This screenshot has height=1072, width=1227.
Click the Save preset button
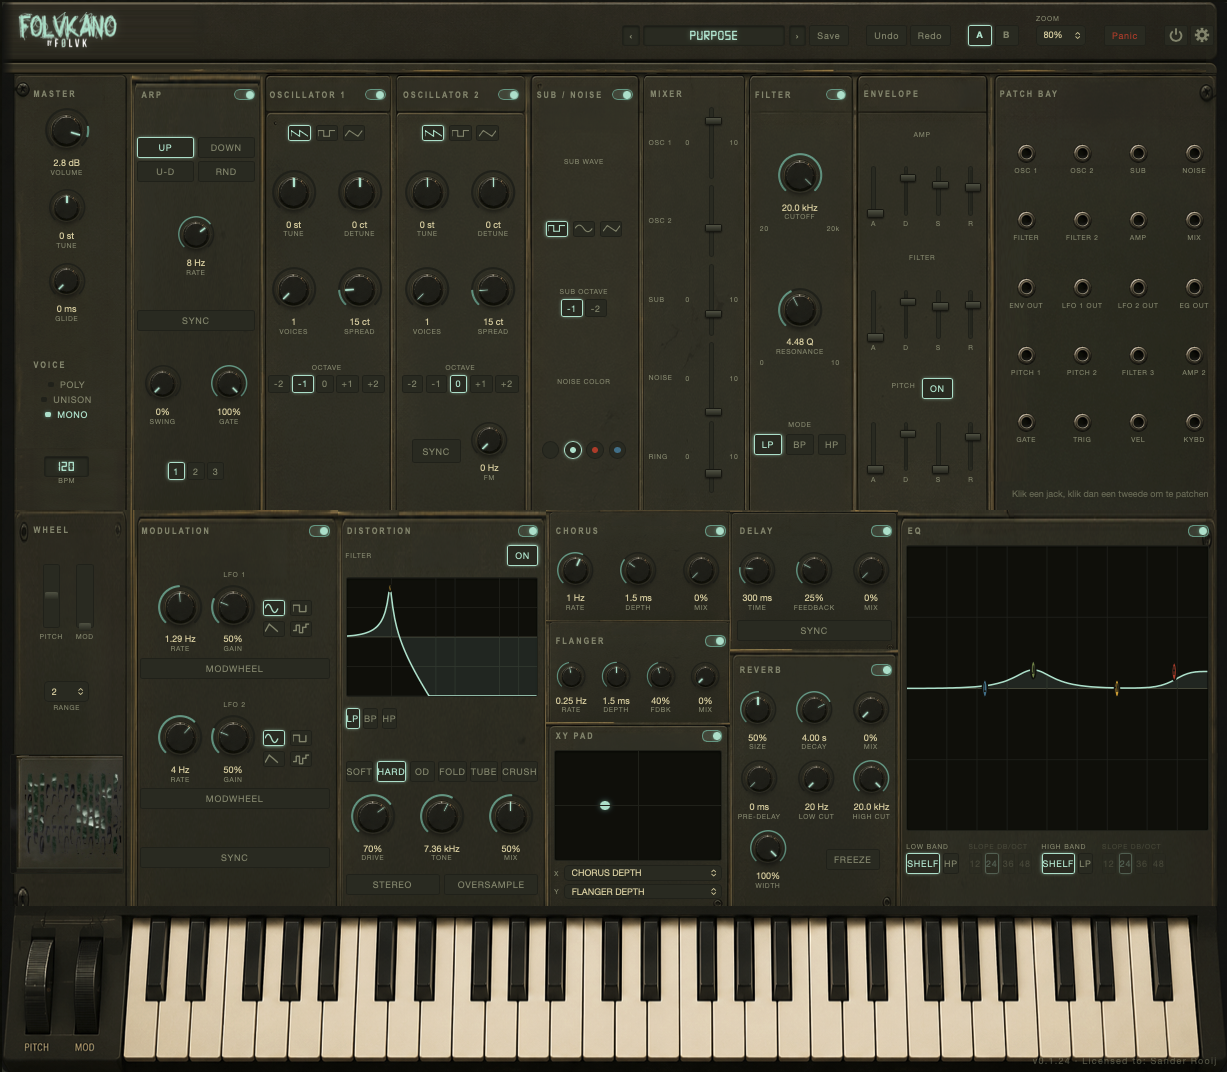[x=828, y=36]
